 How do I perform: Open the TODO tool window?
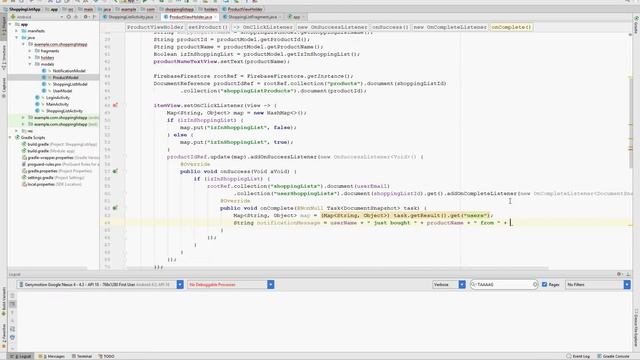coord(107,356)
